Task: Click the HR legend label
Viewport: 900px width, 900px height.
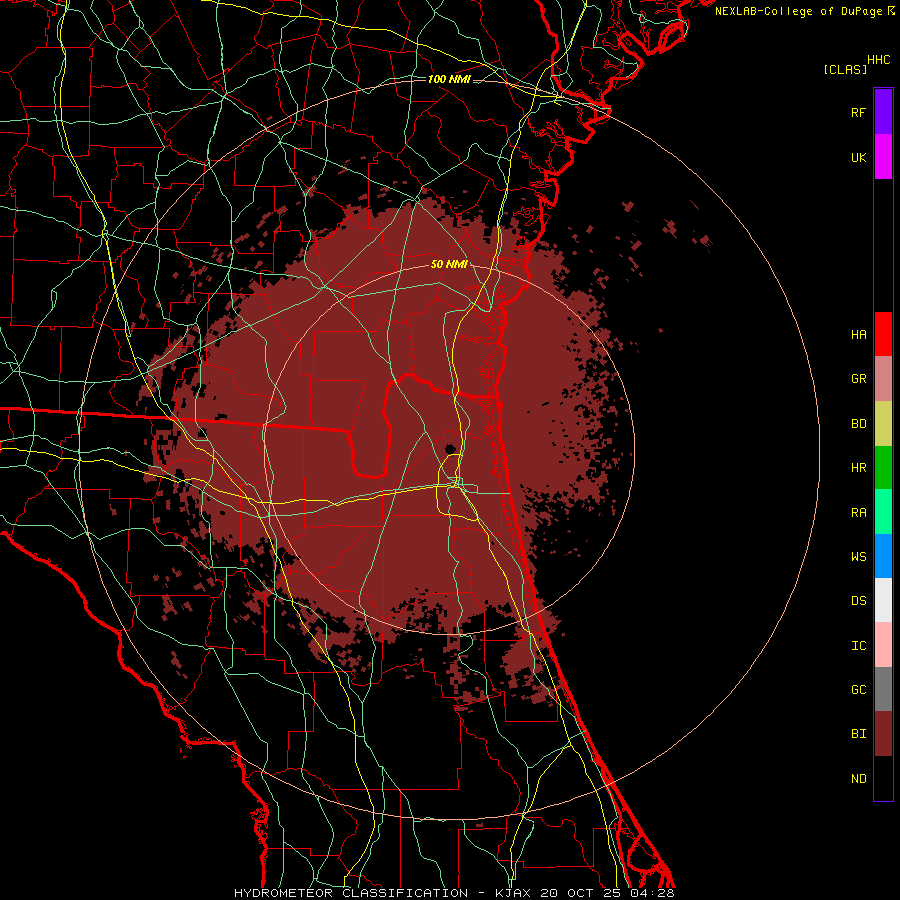Action: [x=858, y=468]
